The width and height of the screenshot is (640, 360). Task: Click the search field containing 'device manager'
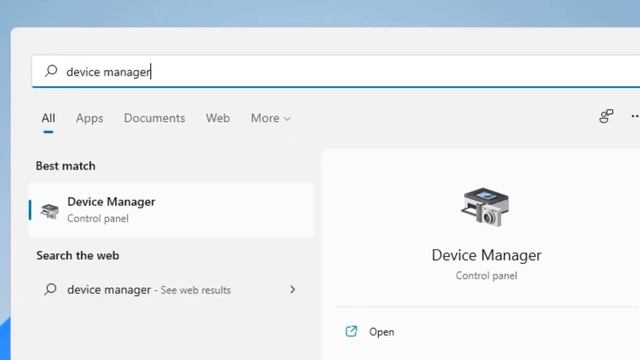[x=336, y=71]
